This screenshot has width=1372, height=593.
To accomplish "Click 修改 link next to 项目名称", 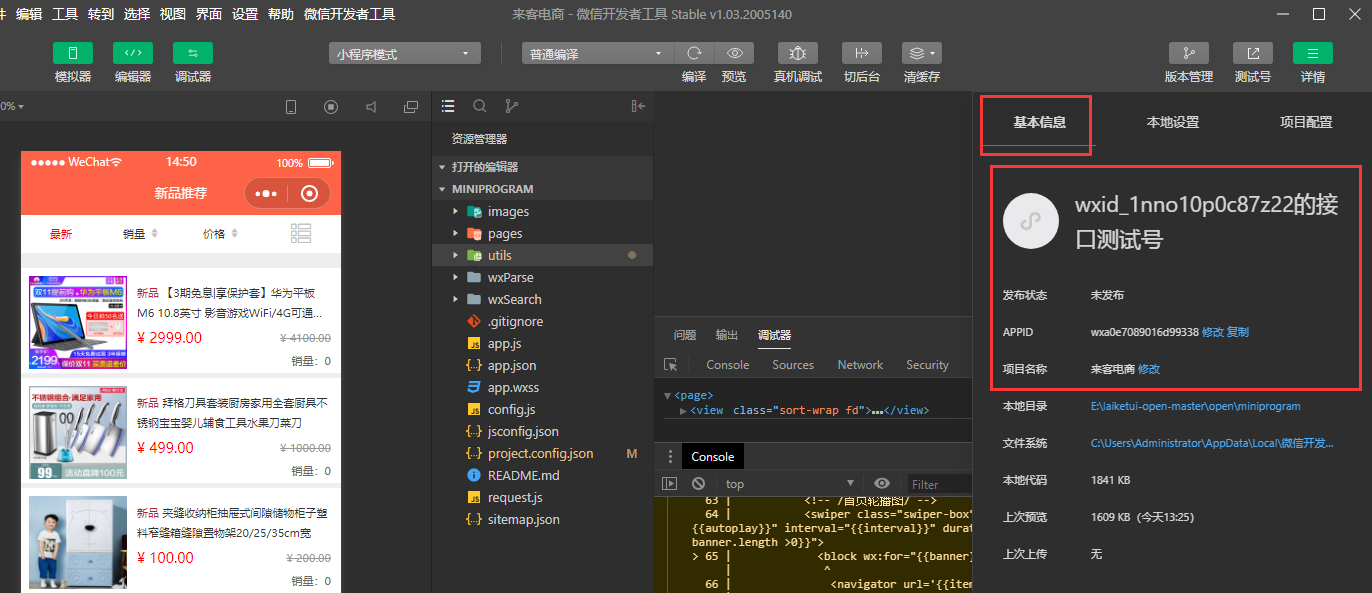I will point(1149,369).
